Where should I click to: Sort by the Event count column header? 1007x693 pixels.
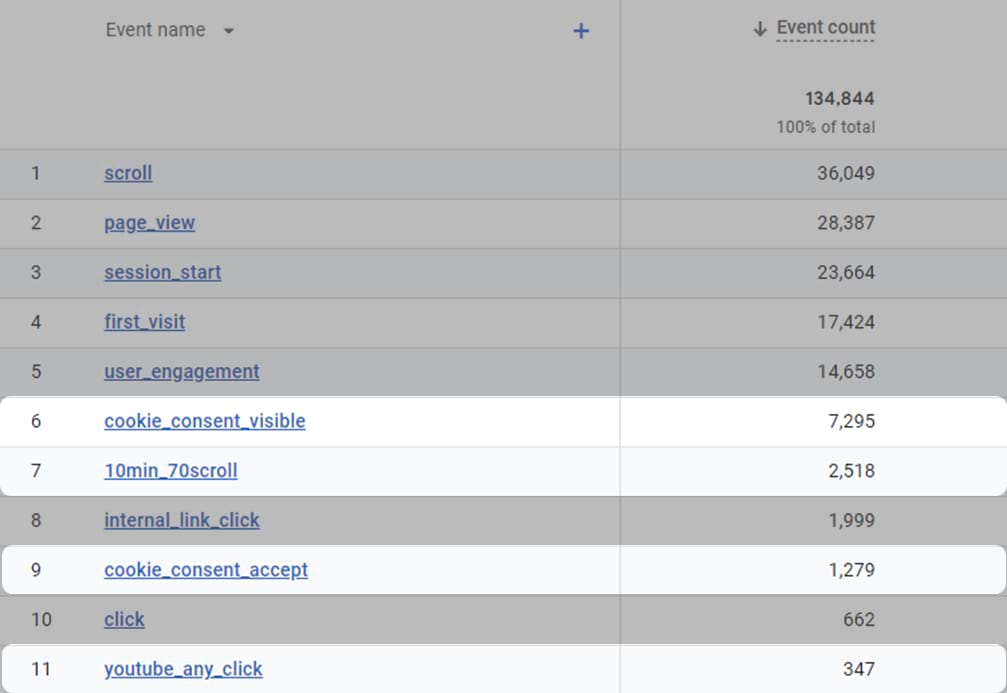825,28
